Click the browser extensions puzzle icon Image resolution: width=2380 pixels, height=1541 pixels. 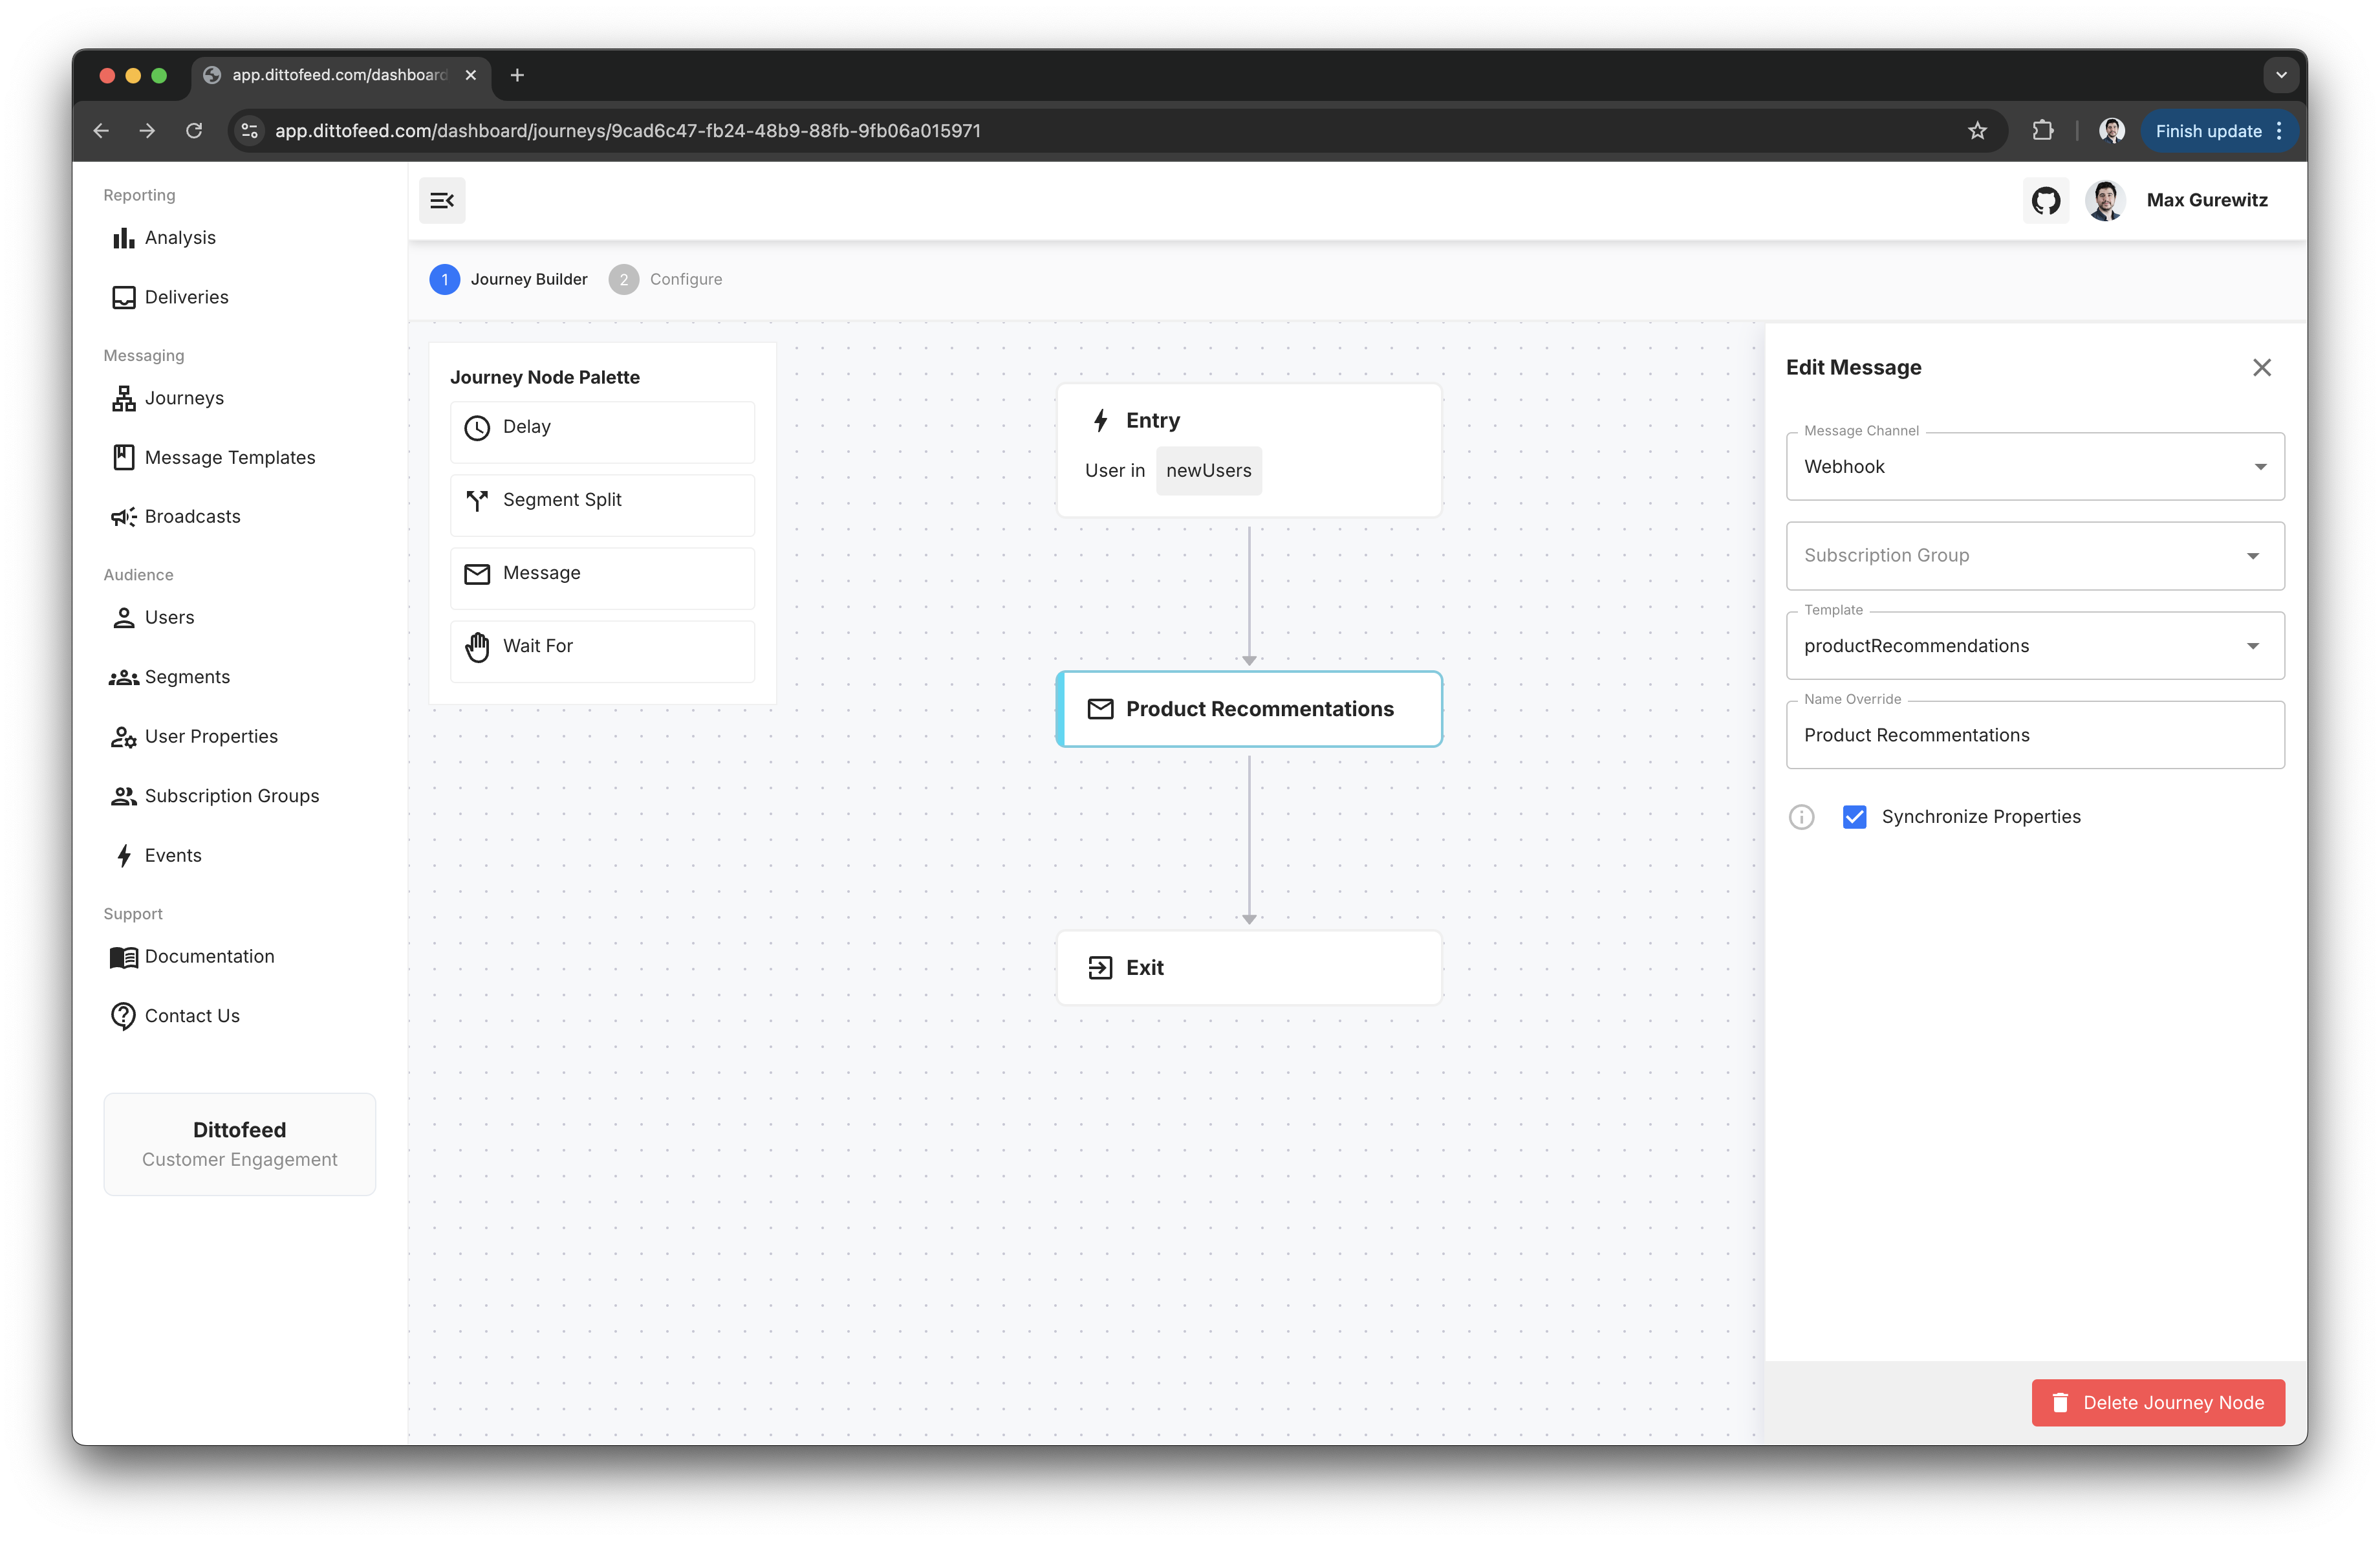(2042, 131)
